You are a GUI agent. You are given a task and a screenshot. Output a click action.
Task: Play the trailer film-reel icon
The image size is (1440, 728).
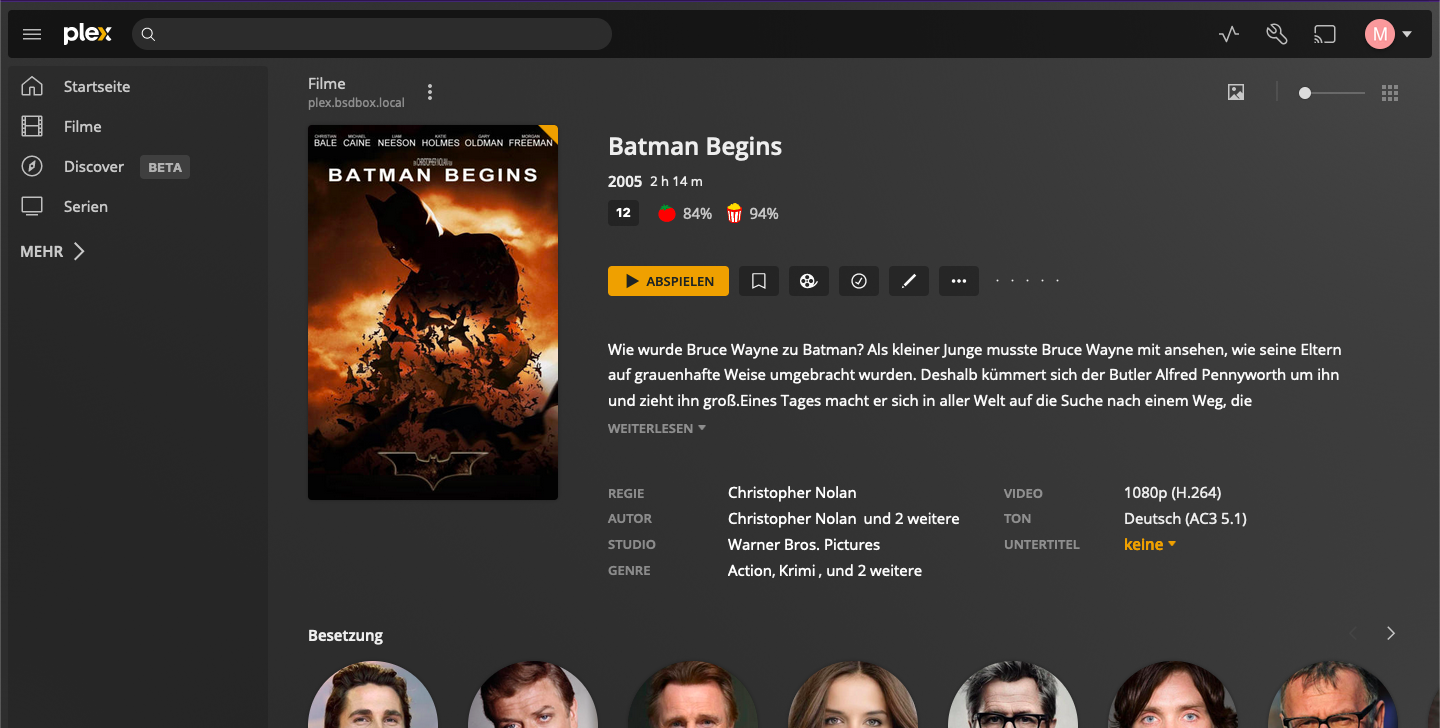coord(809,281)
